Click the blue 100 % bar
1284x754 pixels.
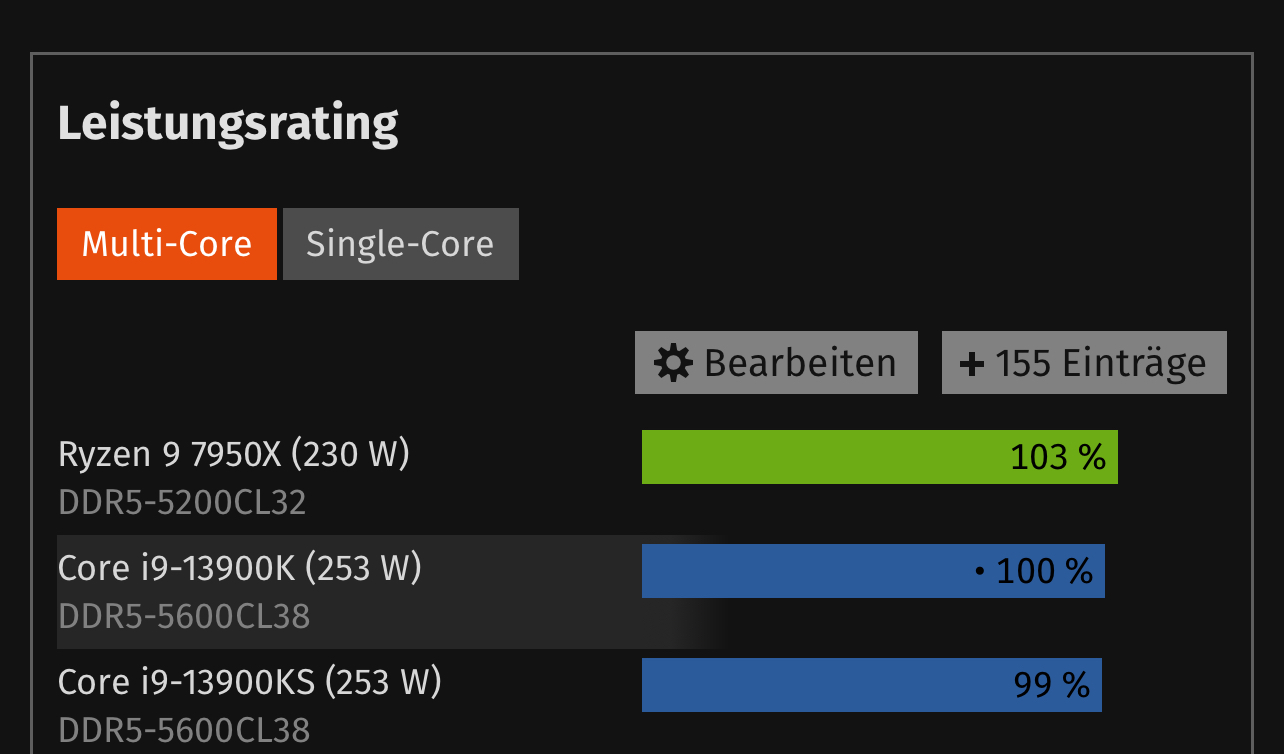click(873, 571)
